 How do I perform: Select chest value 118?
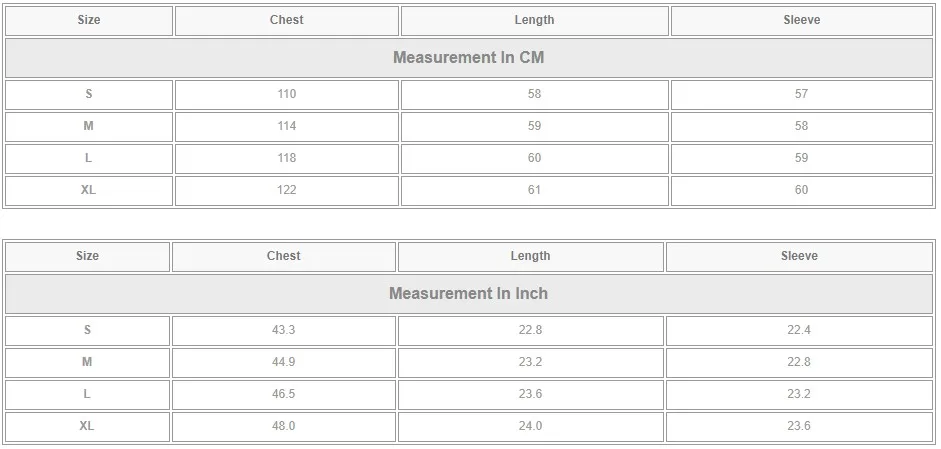[287, 158]
